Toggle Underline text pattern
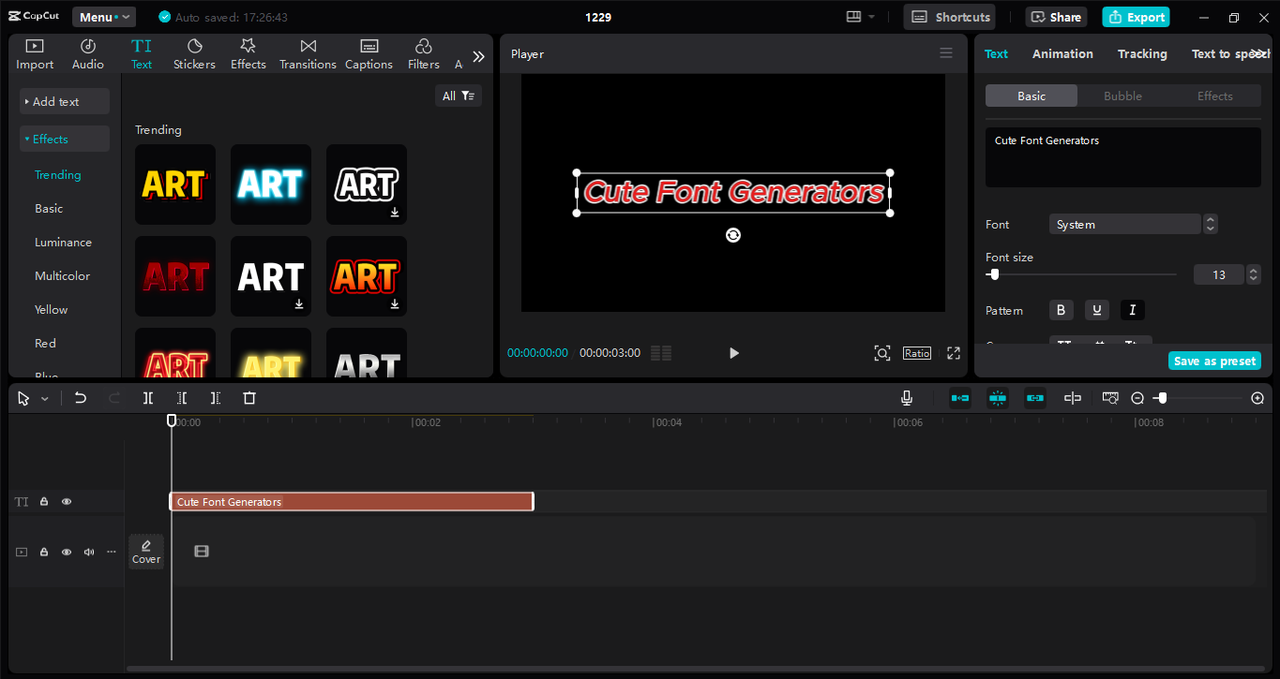 point(1097,310)
